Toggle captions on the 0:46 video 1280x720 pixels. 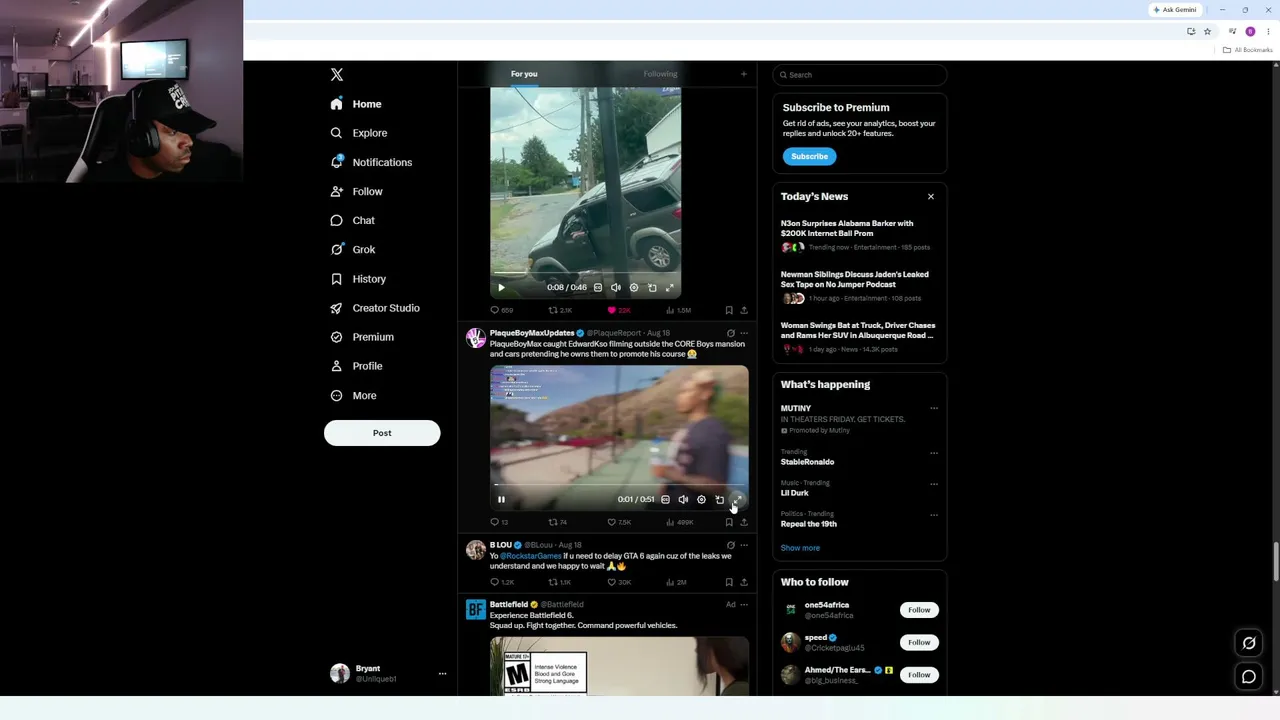(x=598, y=288)
